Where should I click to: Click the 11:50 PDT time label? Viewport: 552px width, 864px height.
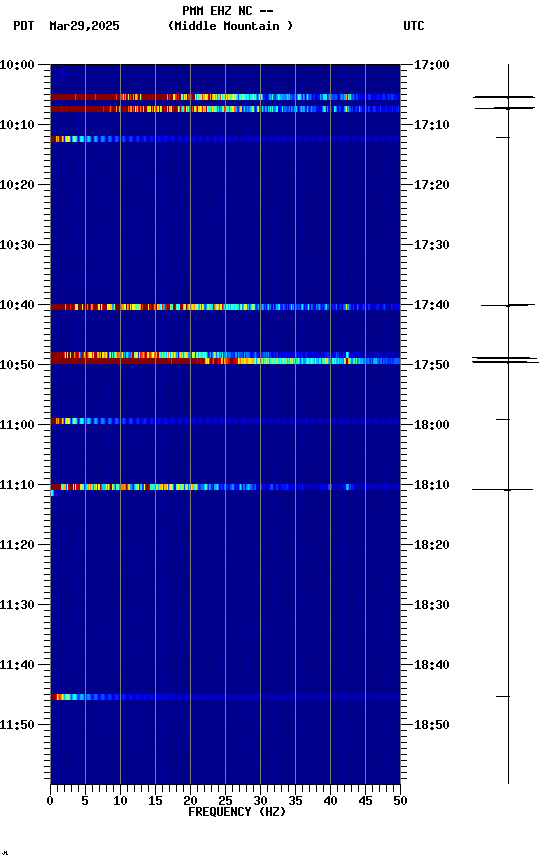coord(17,725)
